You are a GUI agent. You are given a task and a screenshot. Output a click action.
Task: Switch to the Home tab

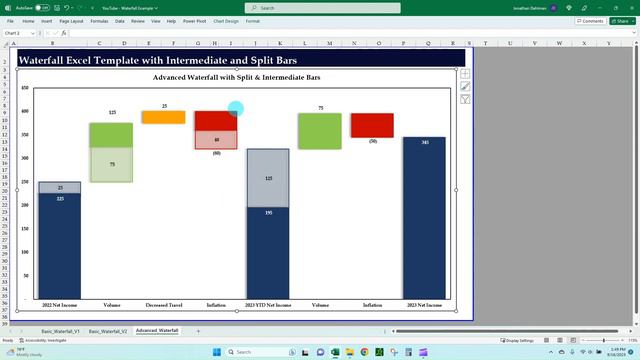pos(28,21)
